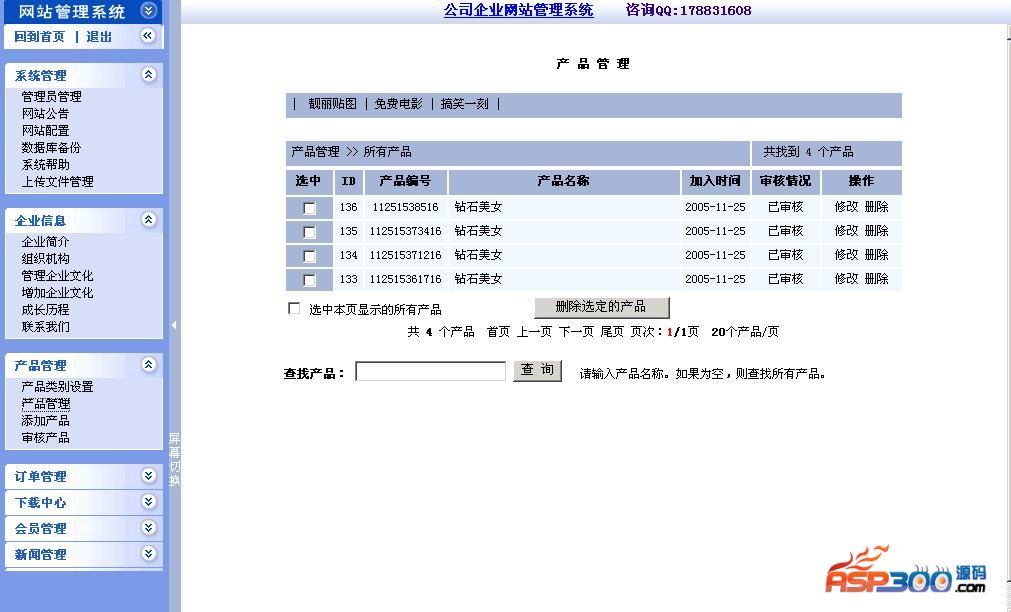Open 管理员管理 in sidebar
Image resolution: width=1011 pixels, height=612 pixels.
pyautogui.click(x=52, y=97)
